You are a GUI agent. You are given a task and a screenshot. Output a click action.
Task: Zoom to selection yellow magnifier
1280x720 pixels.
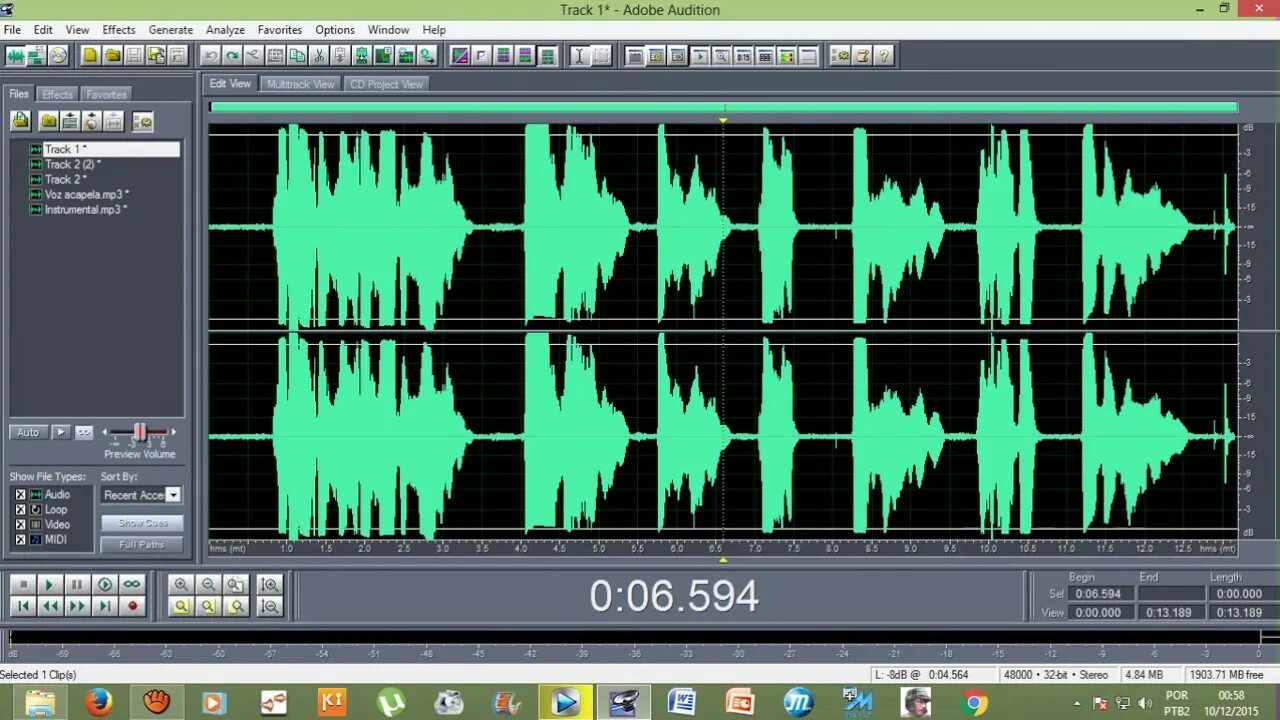(181, 606)
